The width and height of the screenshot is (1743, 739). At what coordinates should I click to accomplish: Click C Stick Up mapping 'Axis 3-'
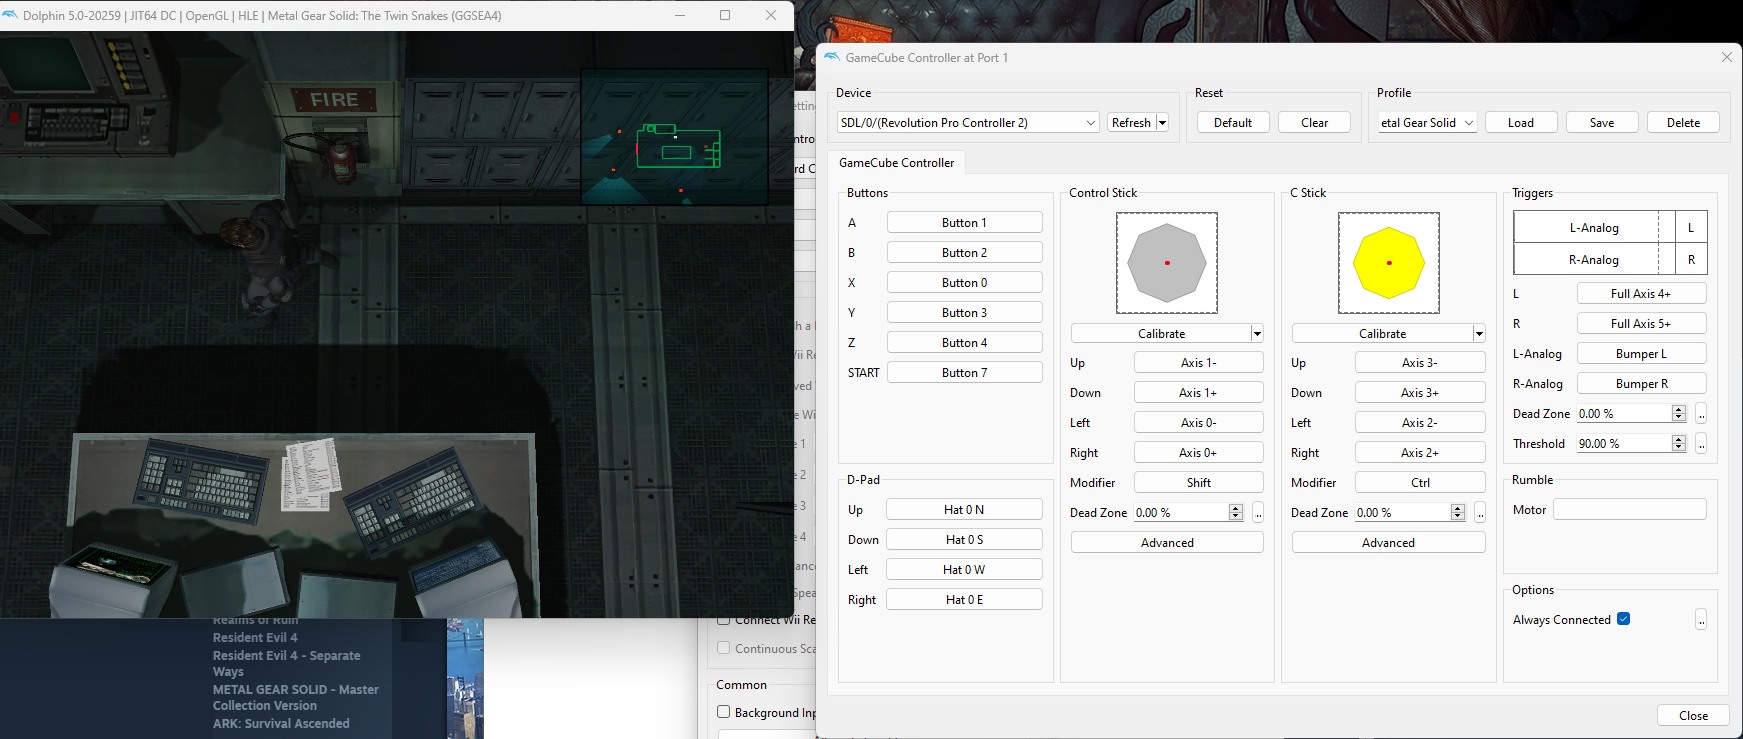click(x=1420, y=362)
